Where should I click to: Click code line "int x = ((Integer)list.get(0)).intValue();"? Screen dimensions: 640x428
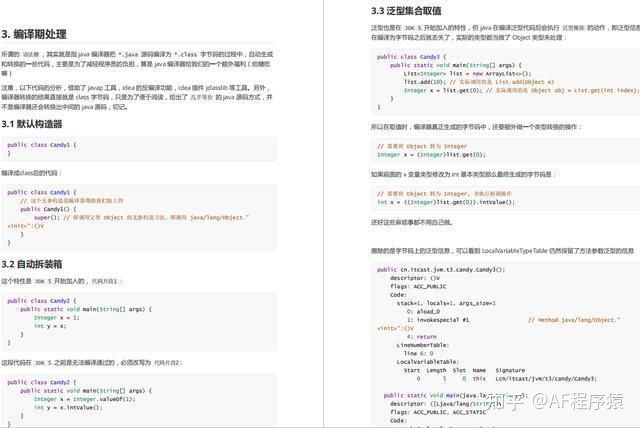tap(446, 202)
